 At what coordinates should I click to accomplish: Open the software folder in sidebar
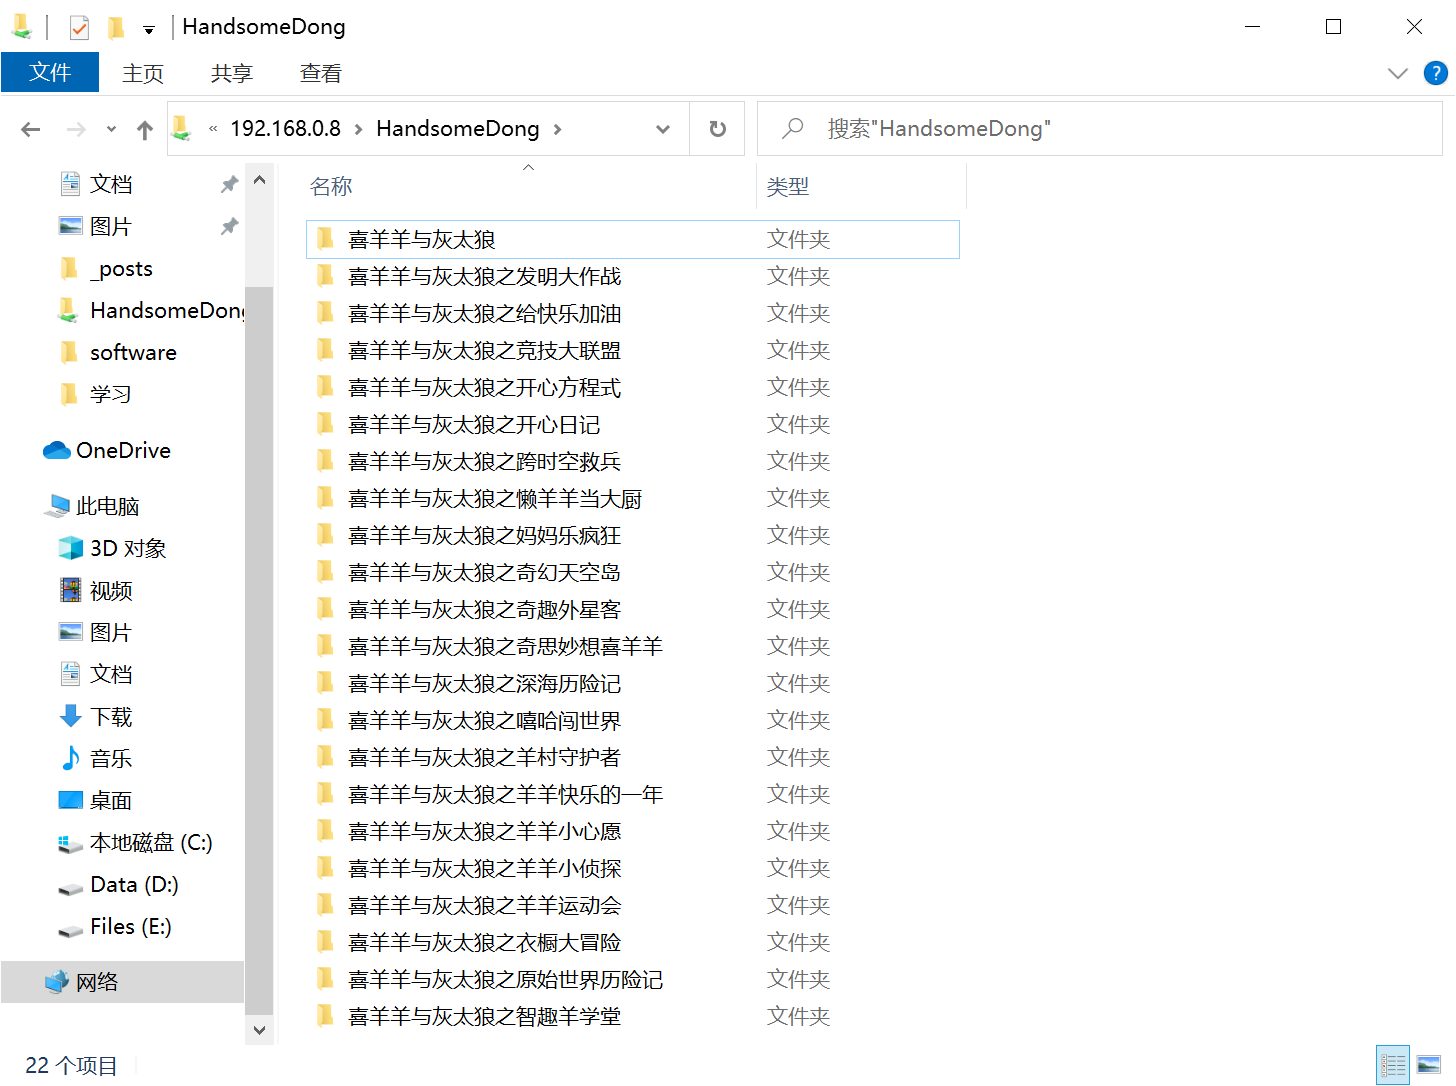pos(133,353)
